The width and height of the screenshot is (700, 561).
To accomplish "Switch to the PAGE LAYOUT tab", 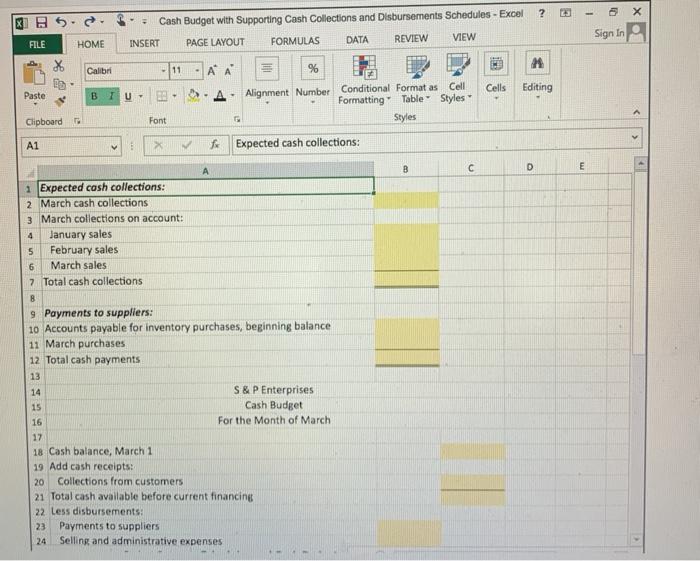I will click(215, 42).
